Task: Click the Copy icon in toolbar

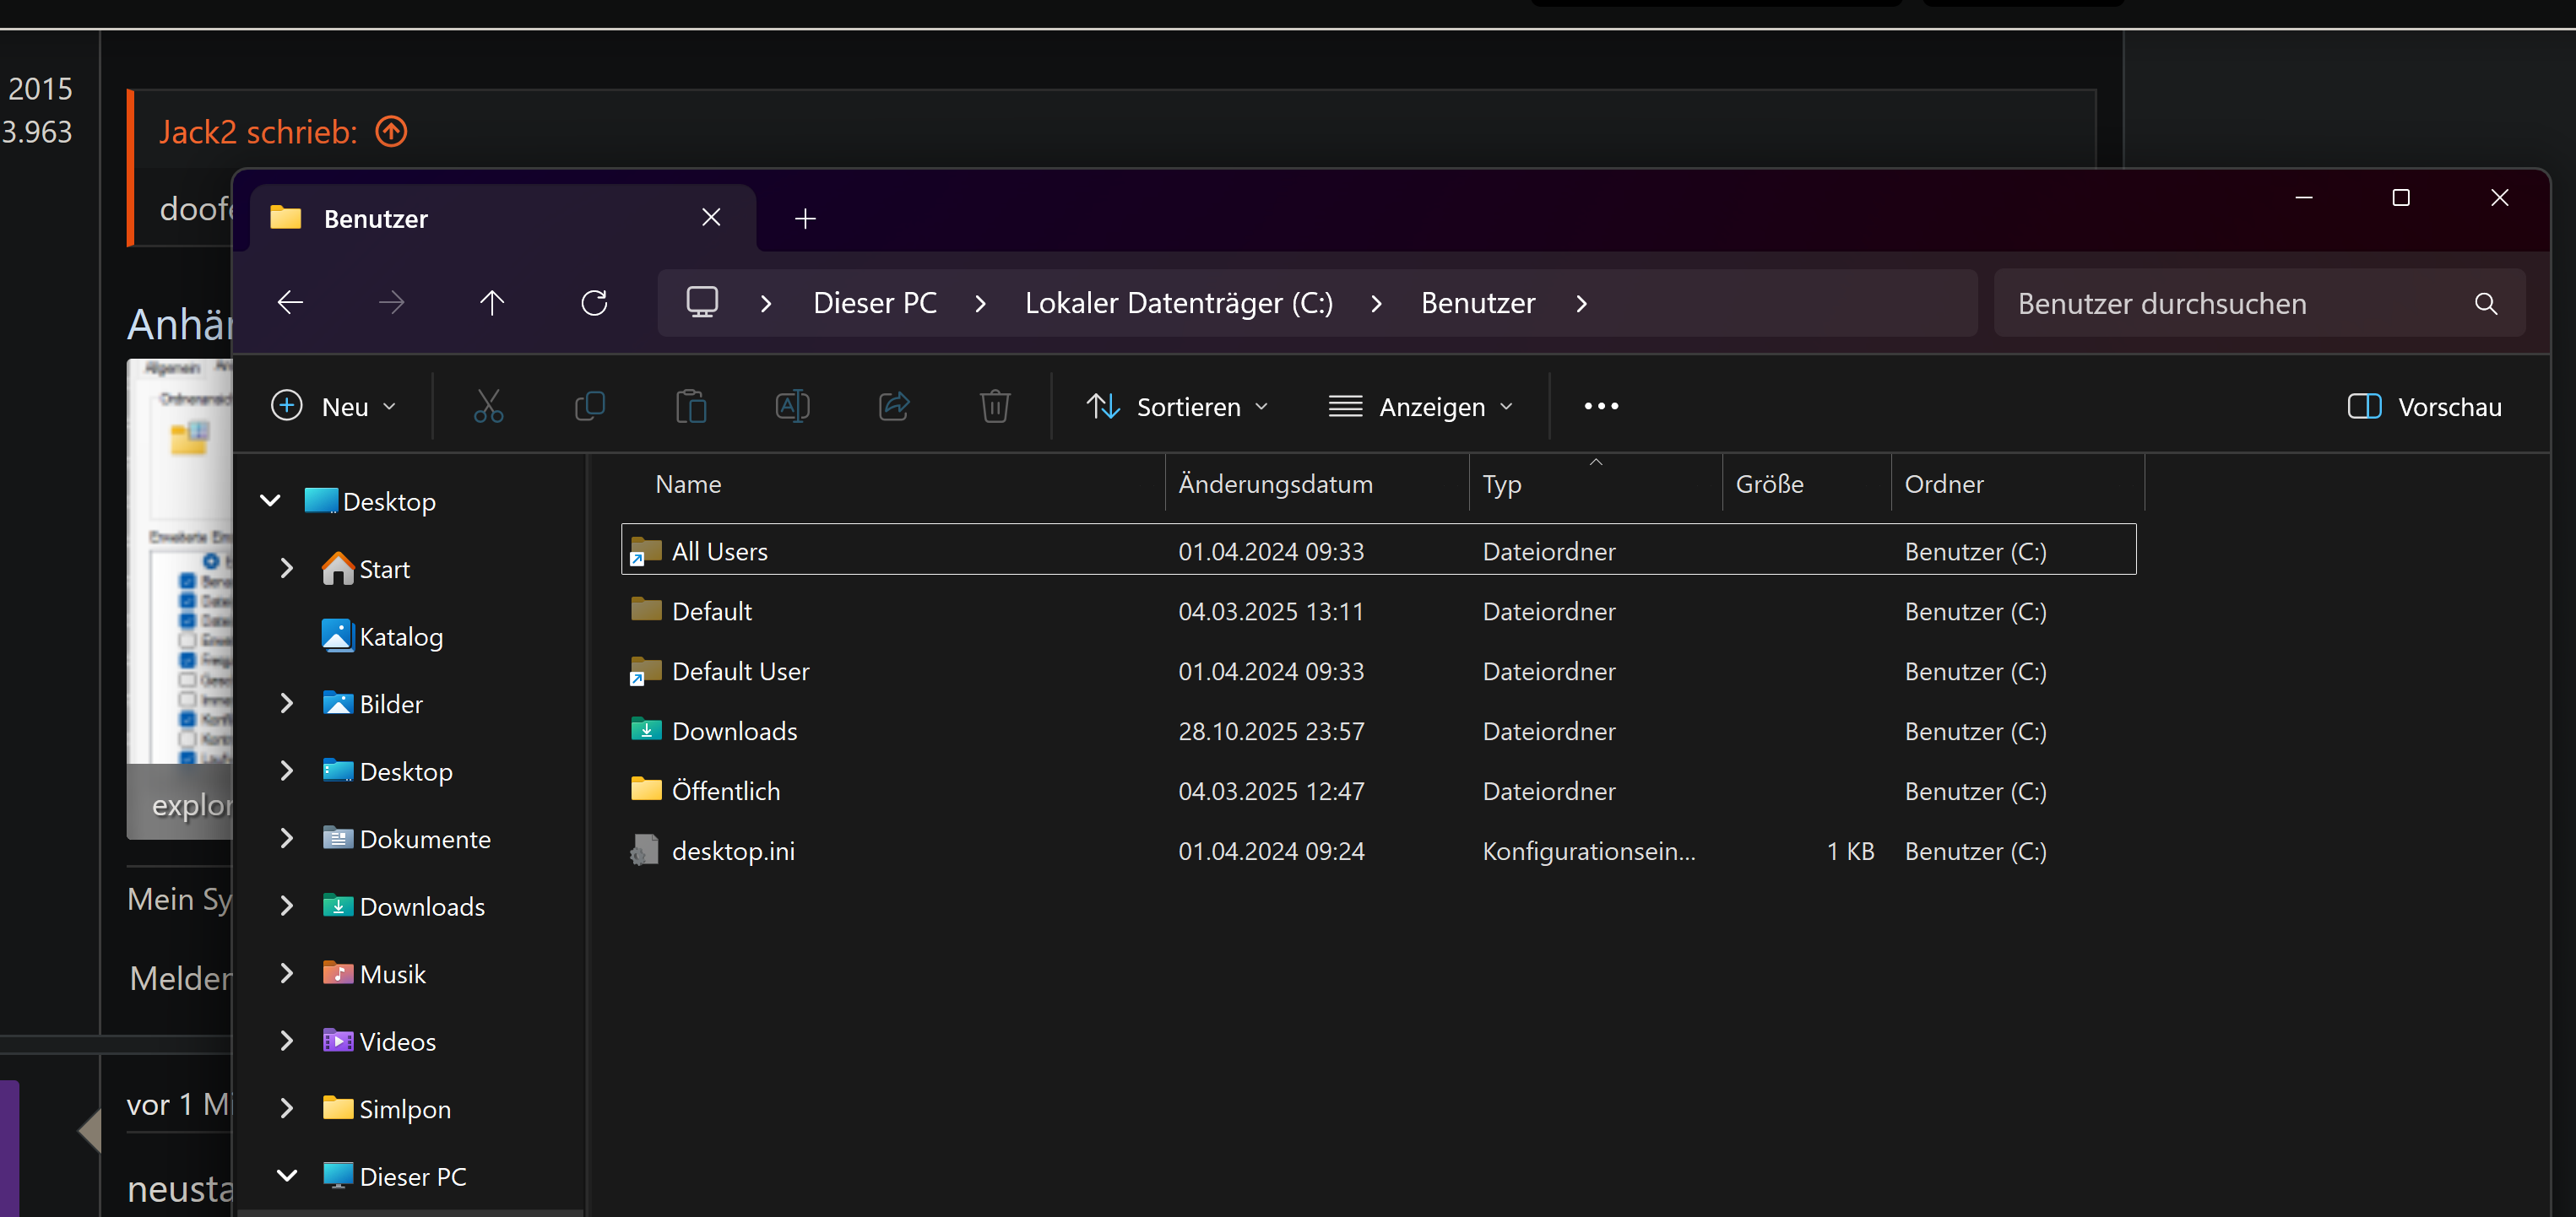Action: 590,406
